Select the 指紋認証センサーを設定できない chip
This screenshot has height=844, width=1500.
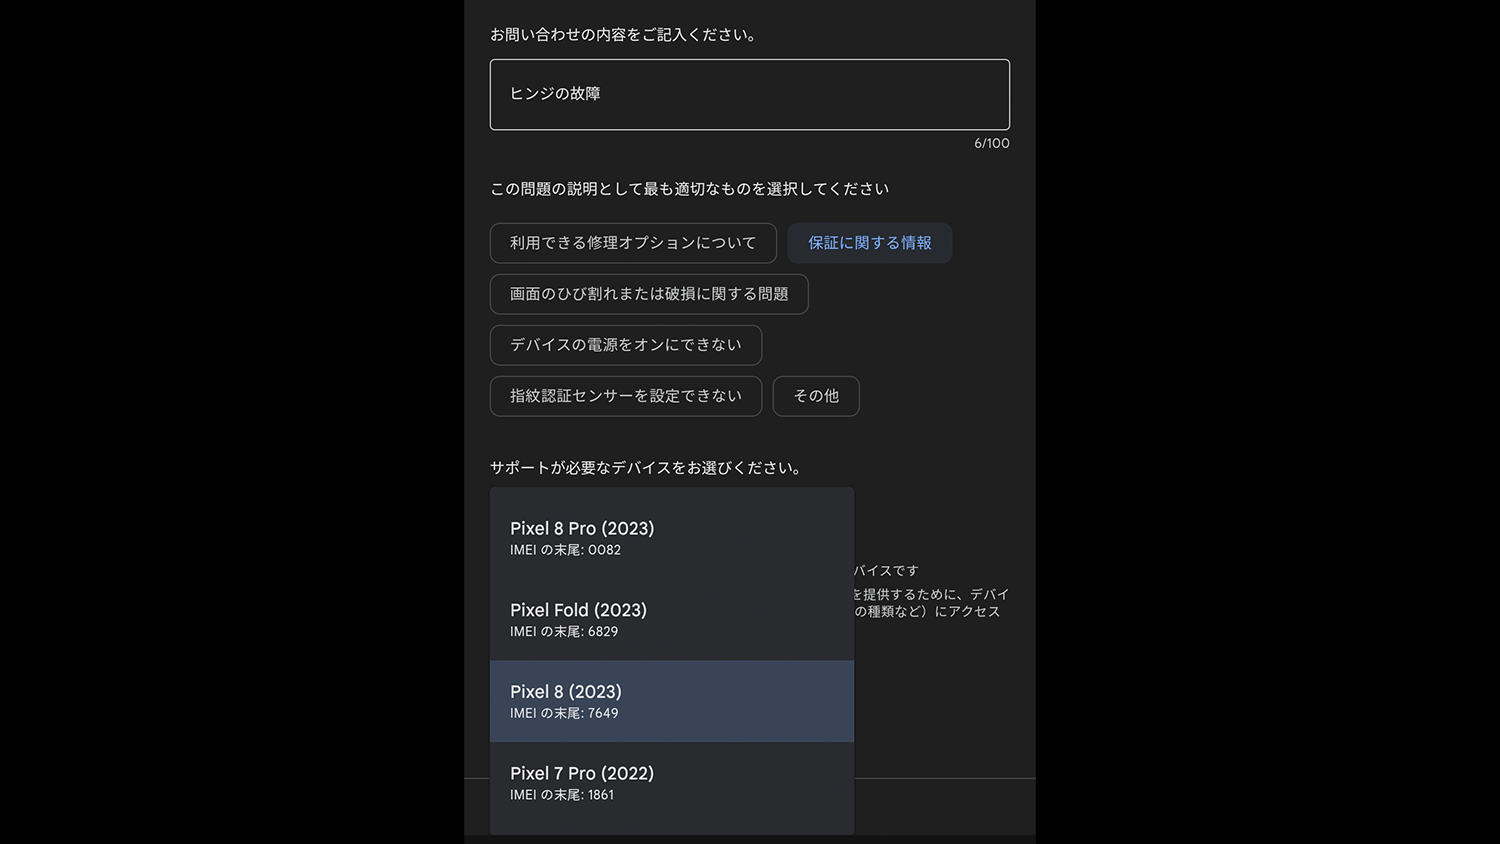(625, 396)
